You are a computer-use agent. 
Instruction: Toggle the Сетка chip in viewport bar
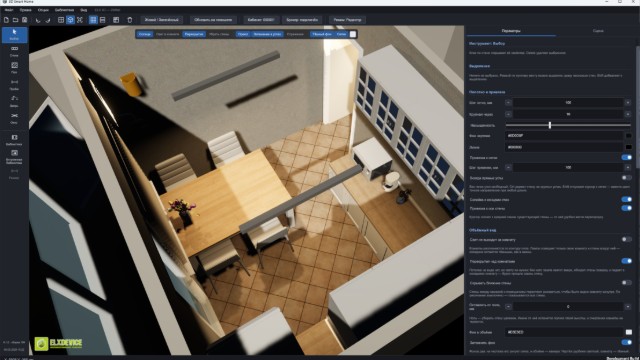tap(341, 34)
